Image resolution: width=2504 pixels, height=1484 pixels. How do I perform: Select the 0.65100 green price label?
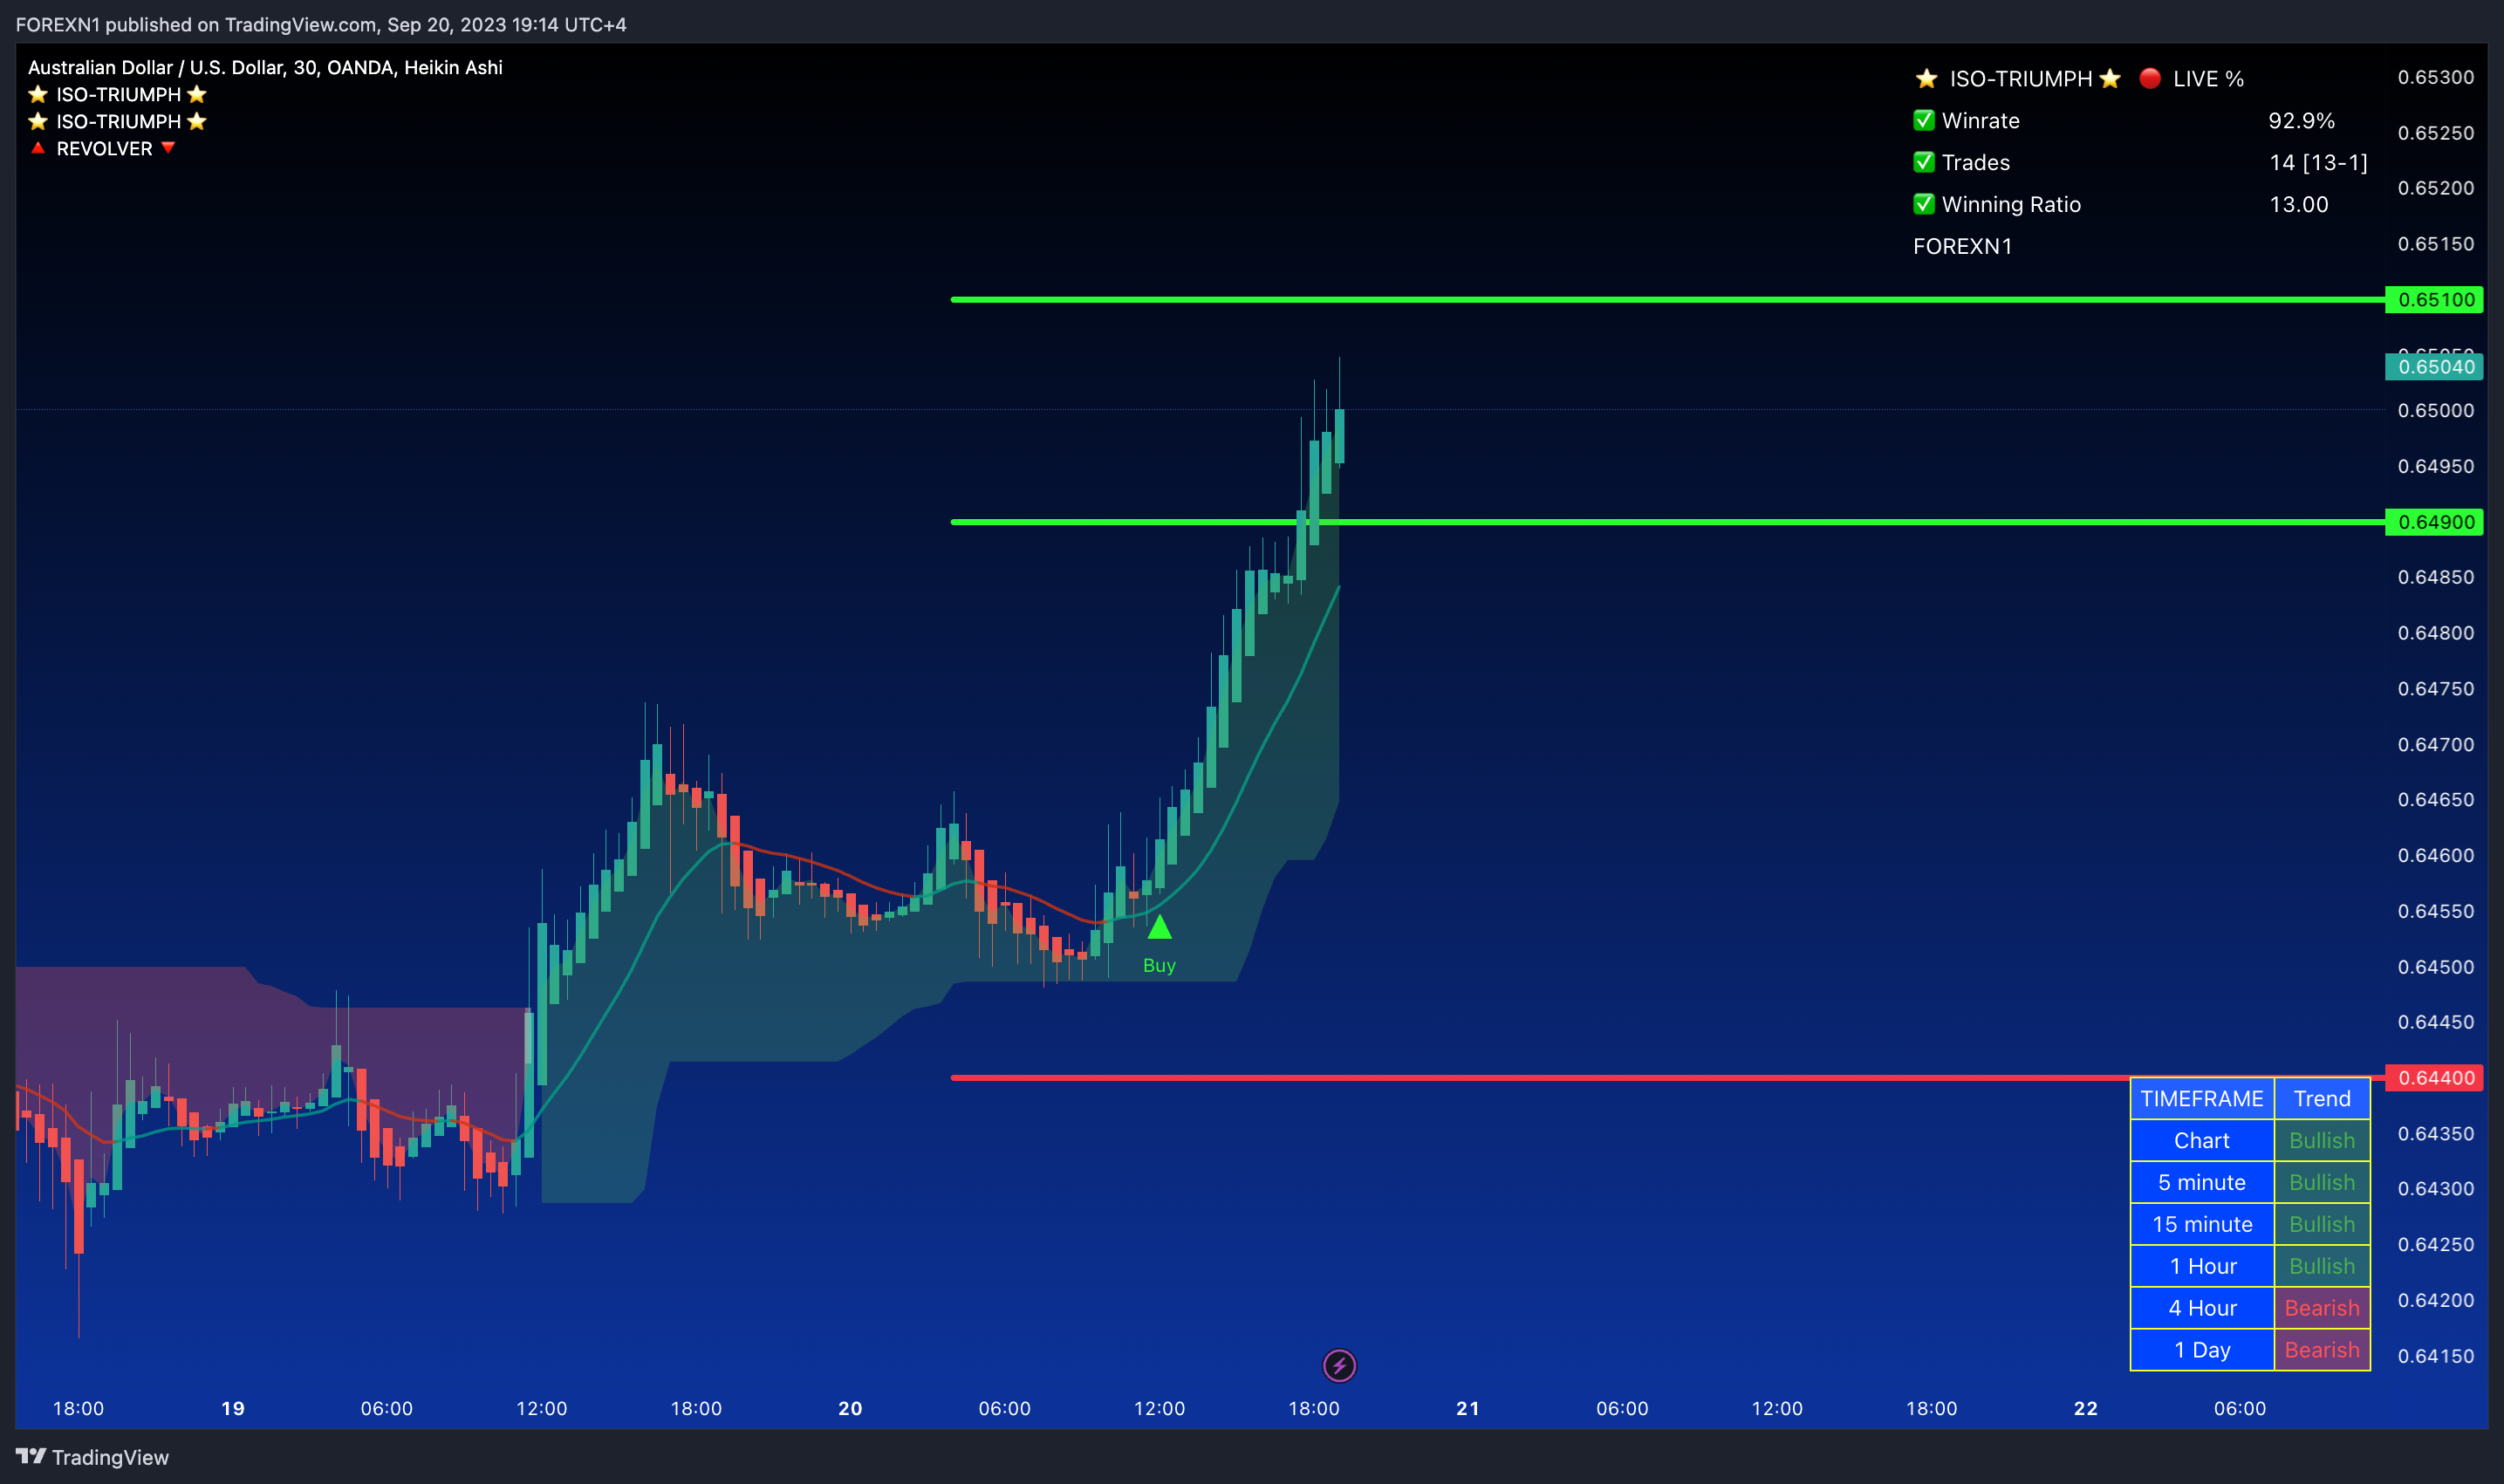(2434, 299)
